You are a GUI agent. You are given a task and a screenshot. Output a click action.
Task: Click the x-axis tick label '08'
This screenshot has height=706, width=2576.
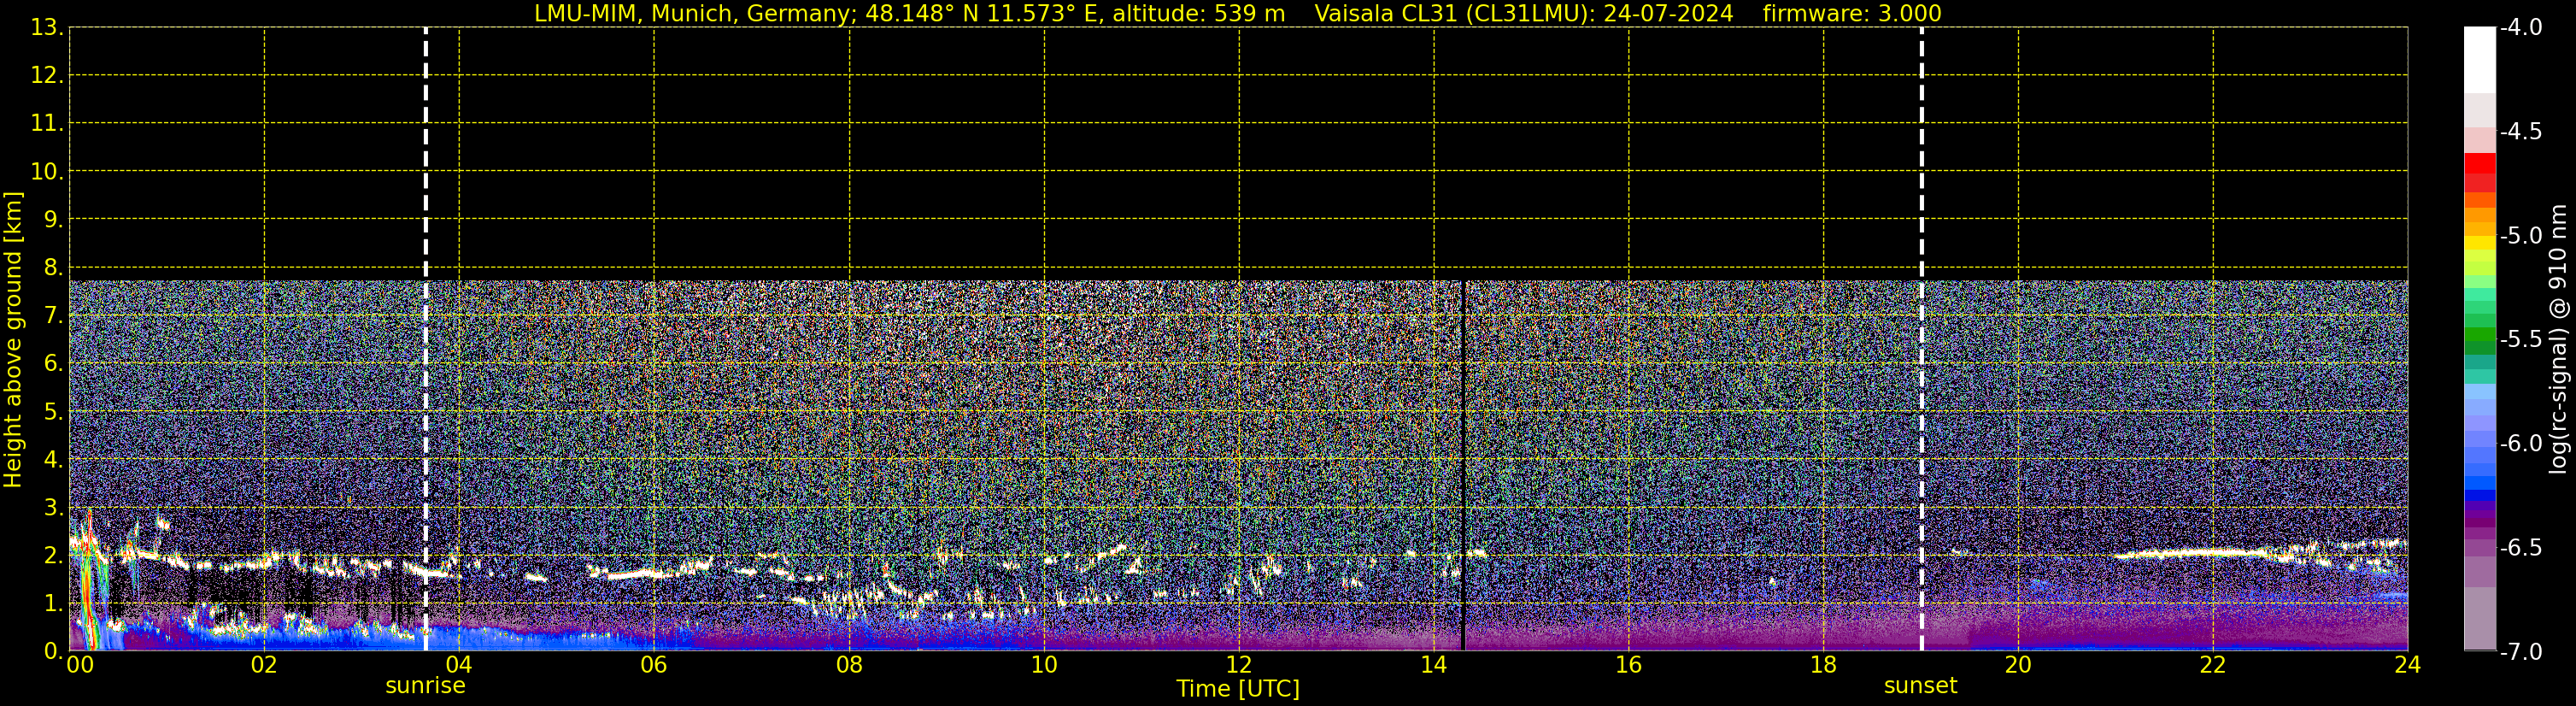point(849,665)
